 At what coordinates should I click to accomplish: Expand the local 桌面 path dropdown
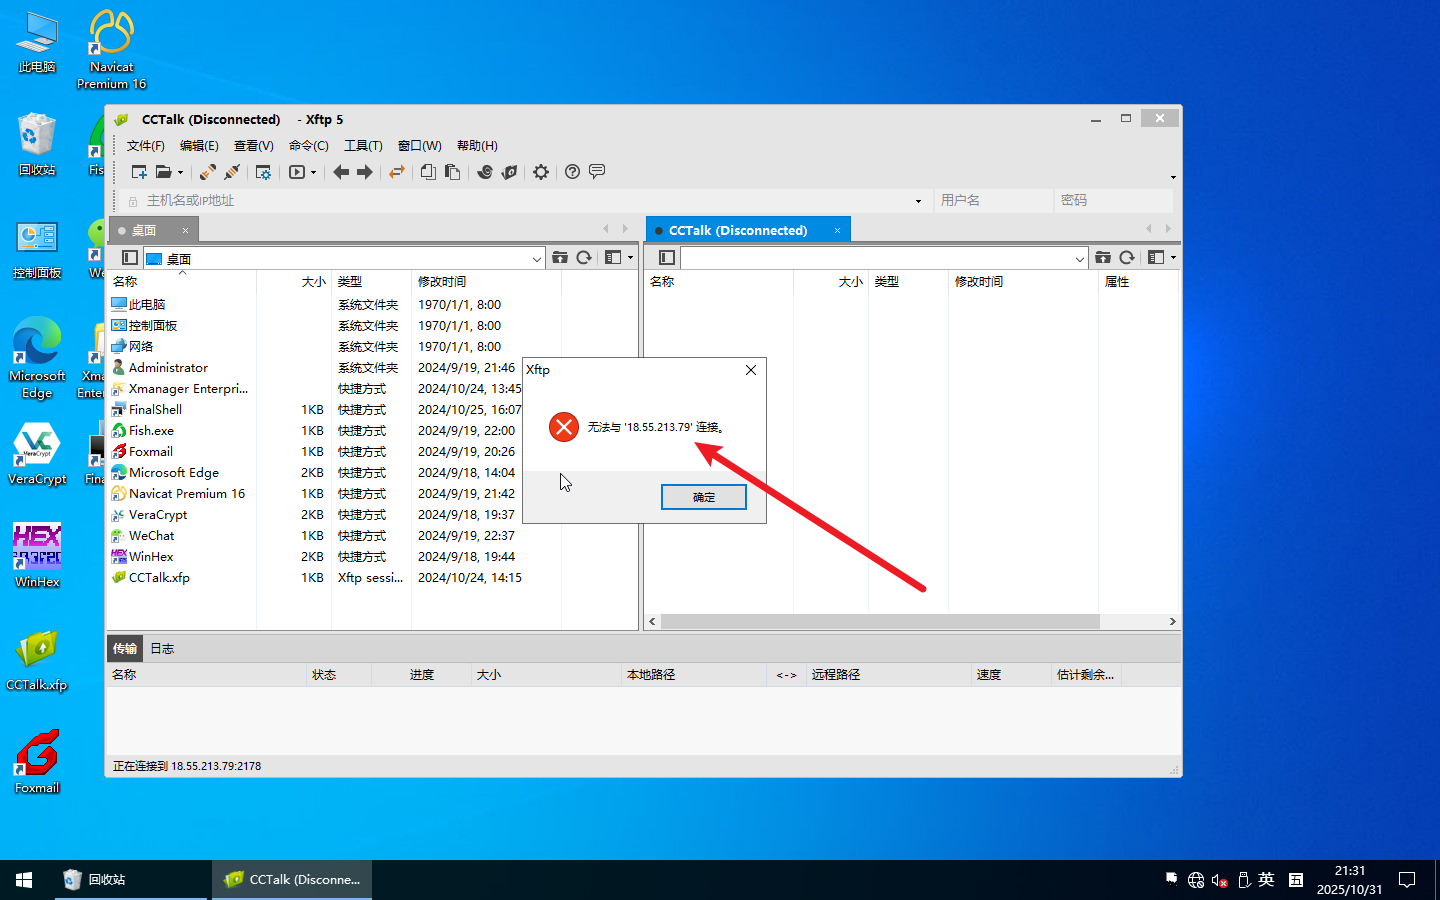click(536, 259)
